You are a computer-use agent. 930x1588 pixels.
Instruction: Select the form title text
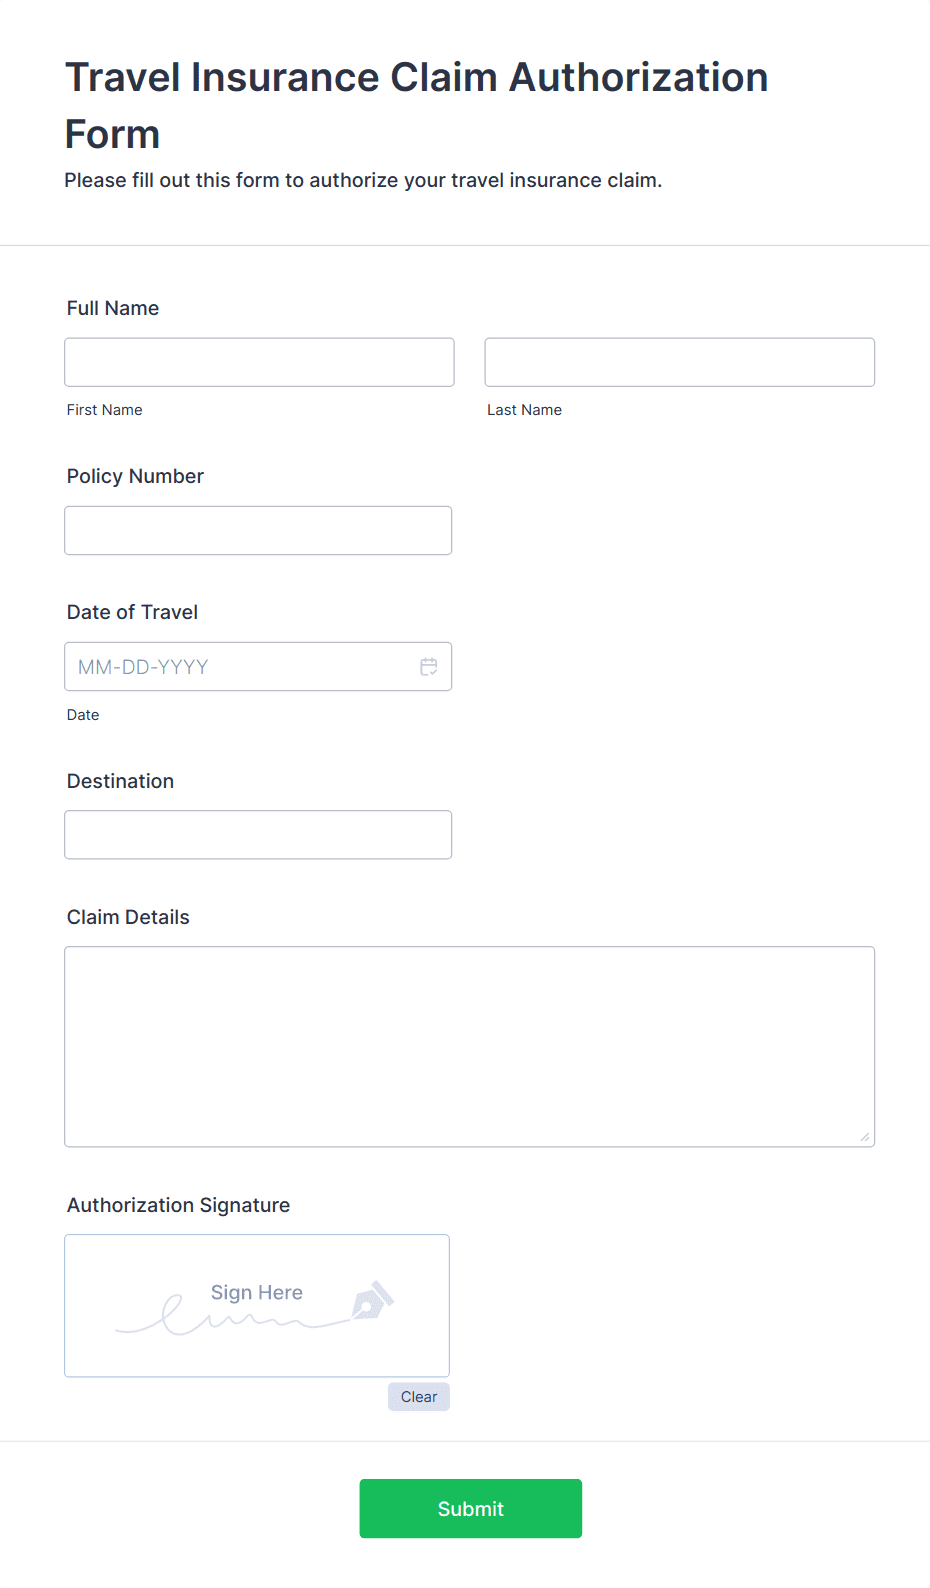click(x=416, y=104)
